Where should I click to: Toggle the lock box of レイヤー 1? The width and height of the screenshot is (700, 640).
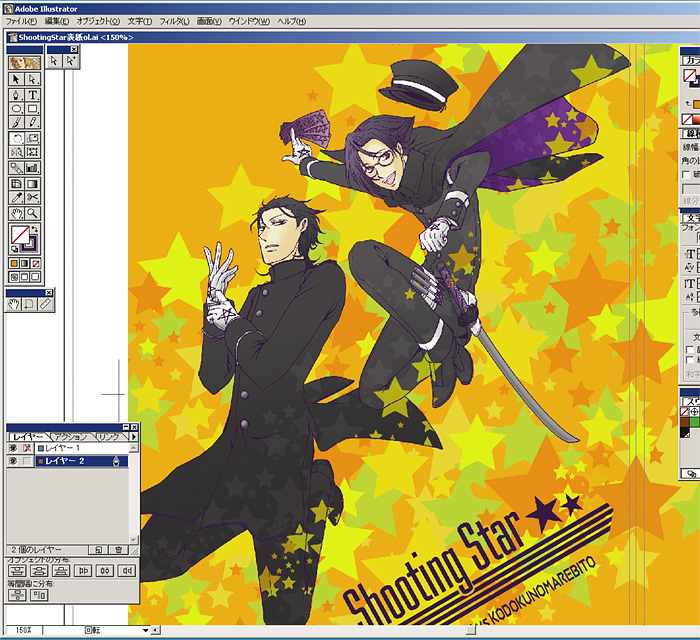click(x=27, y=448)
